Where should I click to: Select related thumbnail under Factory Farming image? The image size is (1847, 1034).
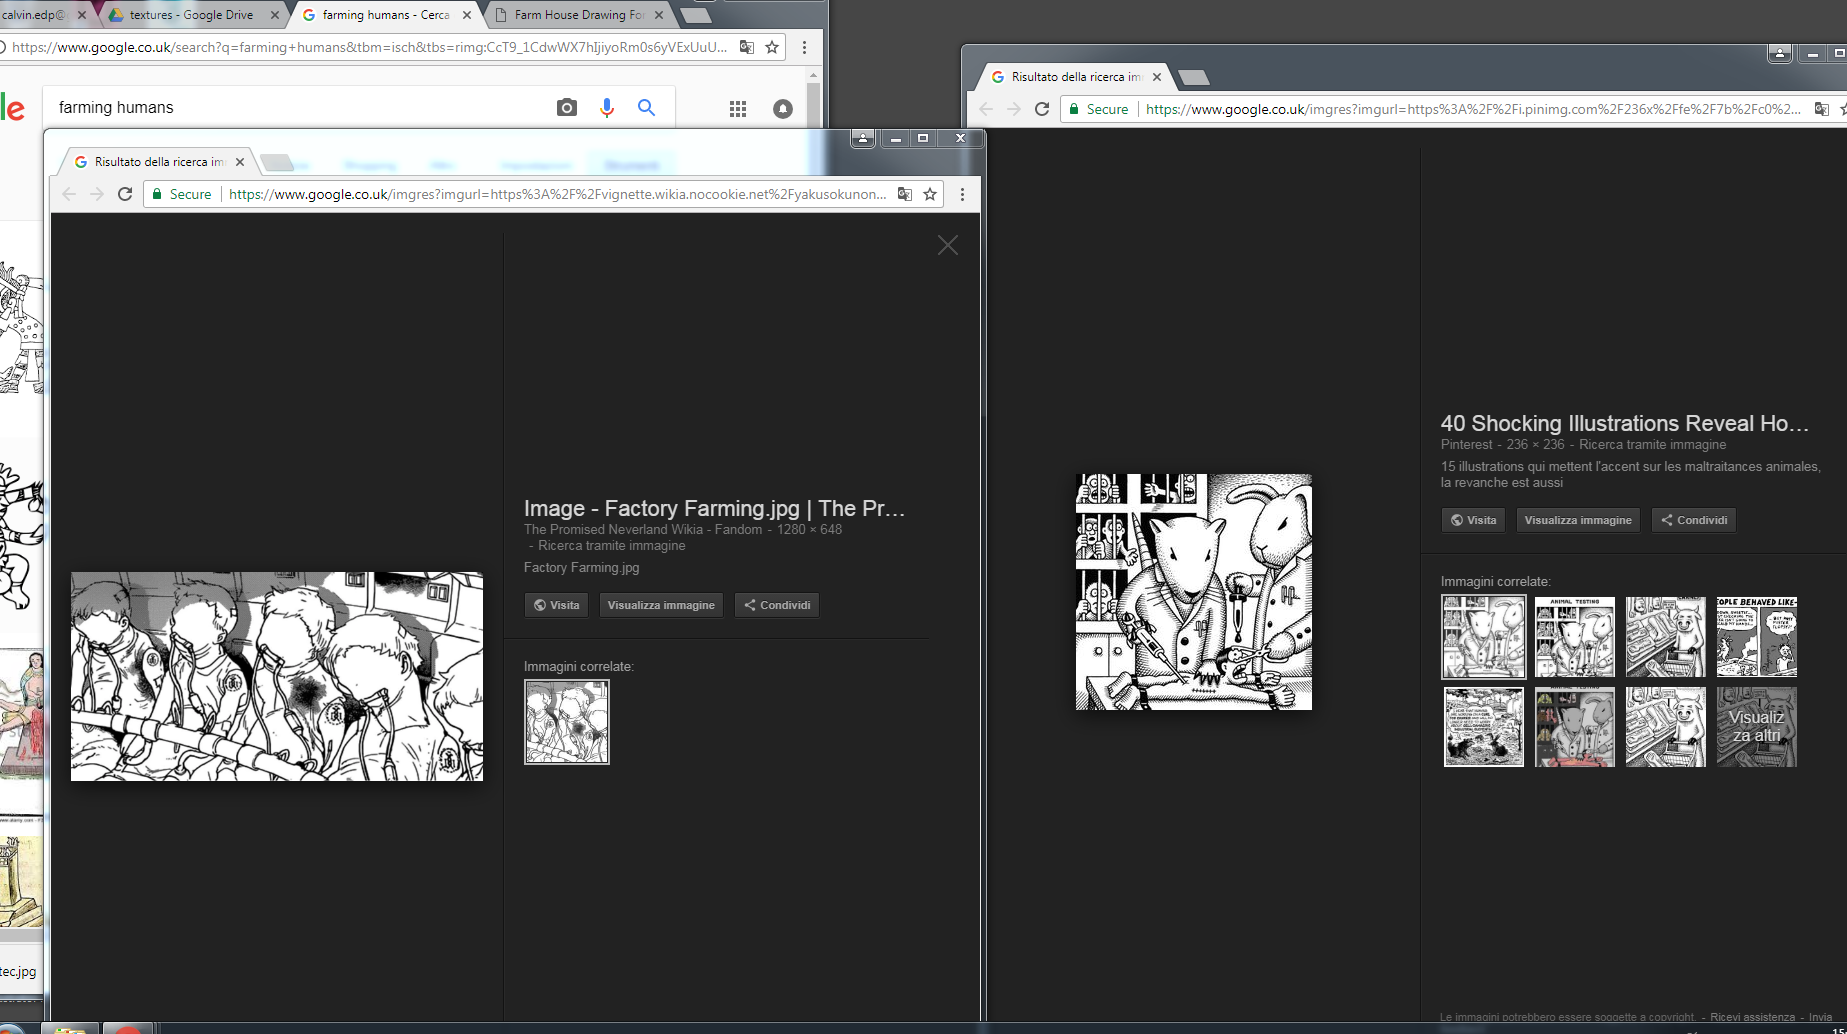point(567,722)
